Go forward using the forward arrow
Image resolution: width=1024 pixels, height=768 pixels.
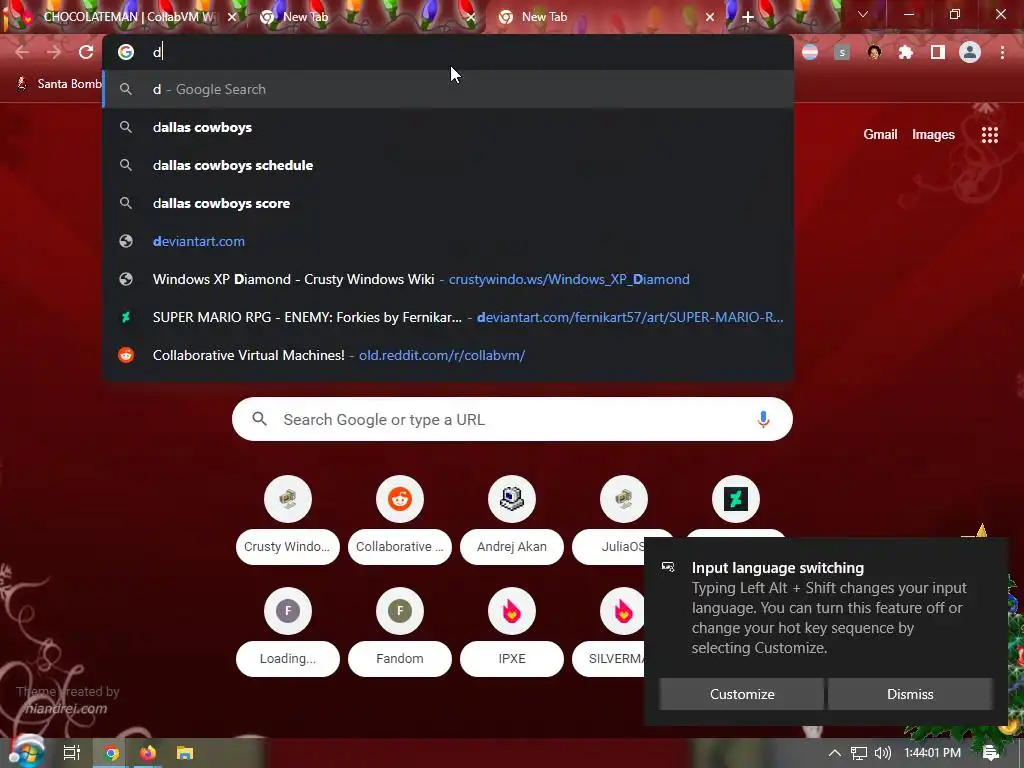click(x=54, y=52)
